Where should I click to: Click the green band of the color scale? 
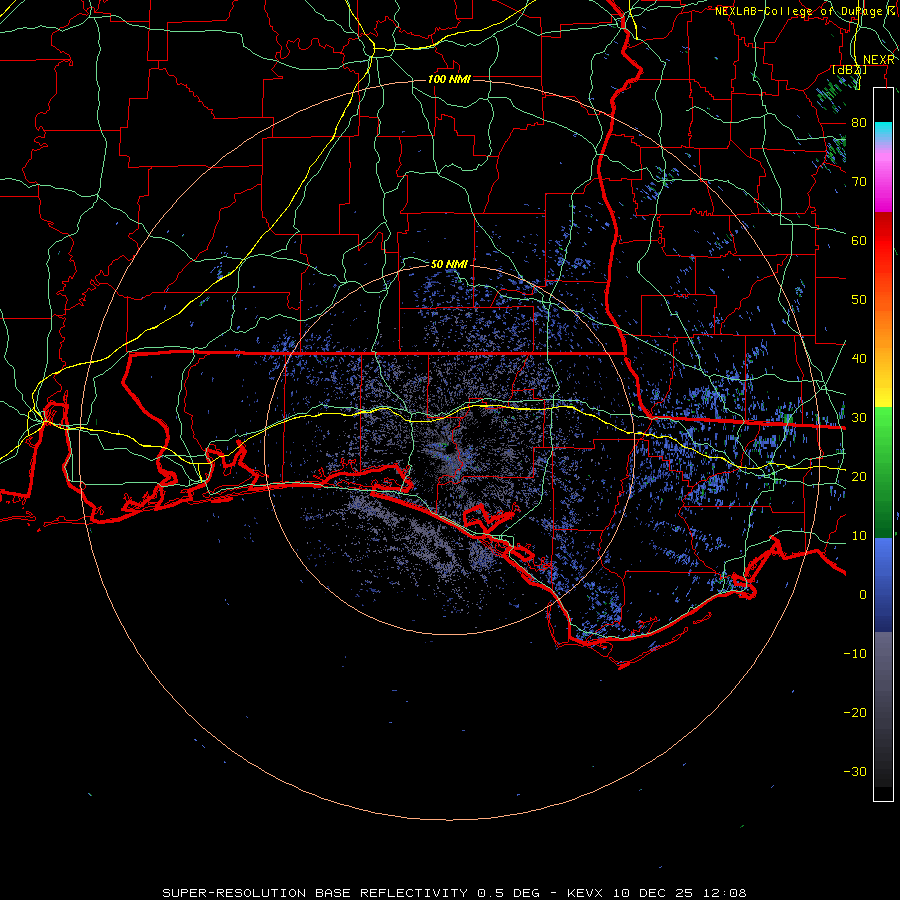coord(883,472)
